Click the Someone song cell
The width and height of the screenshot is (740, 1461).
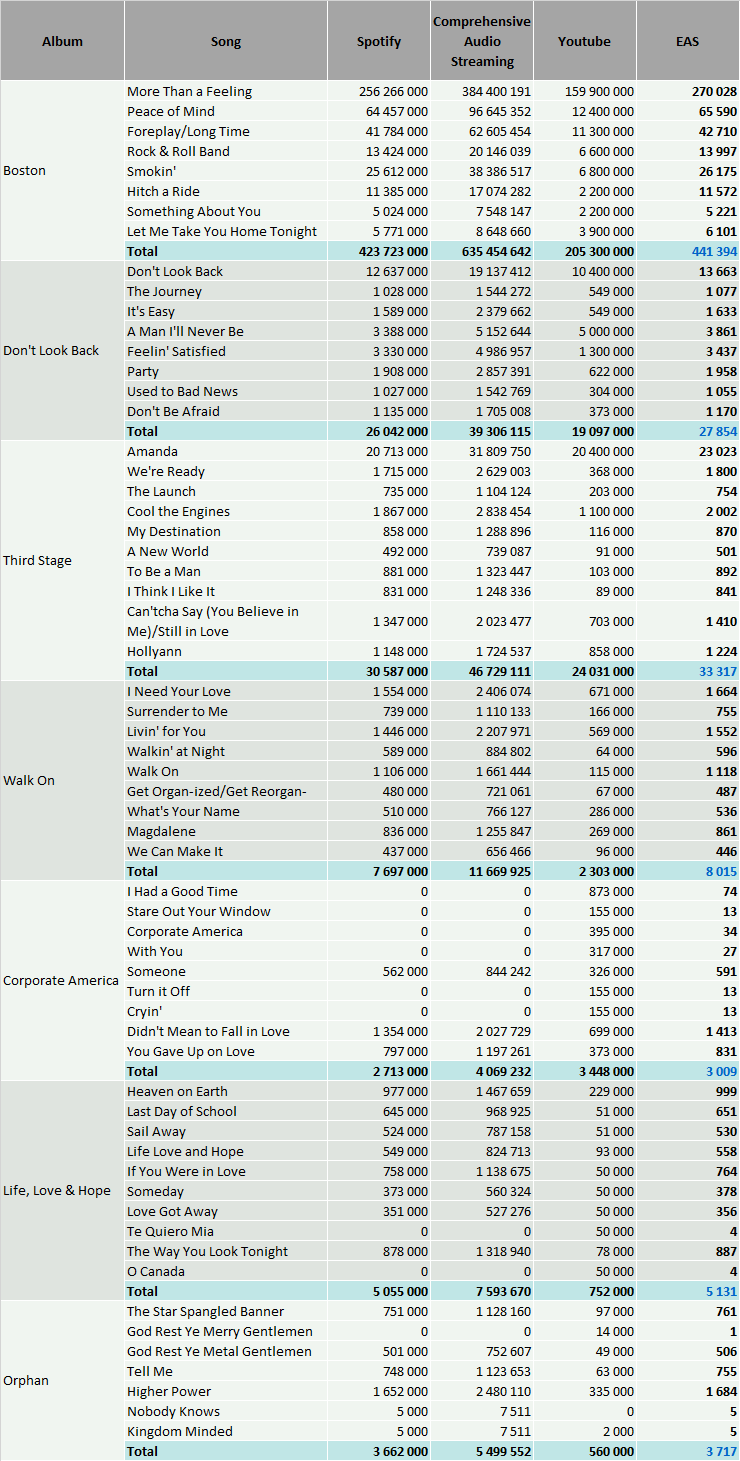coord(226,971)
